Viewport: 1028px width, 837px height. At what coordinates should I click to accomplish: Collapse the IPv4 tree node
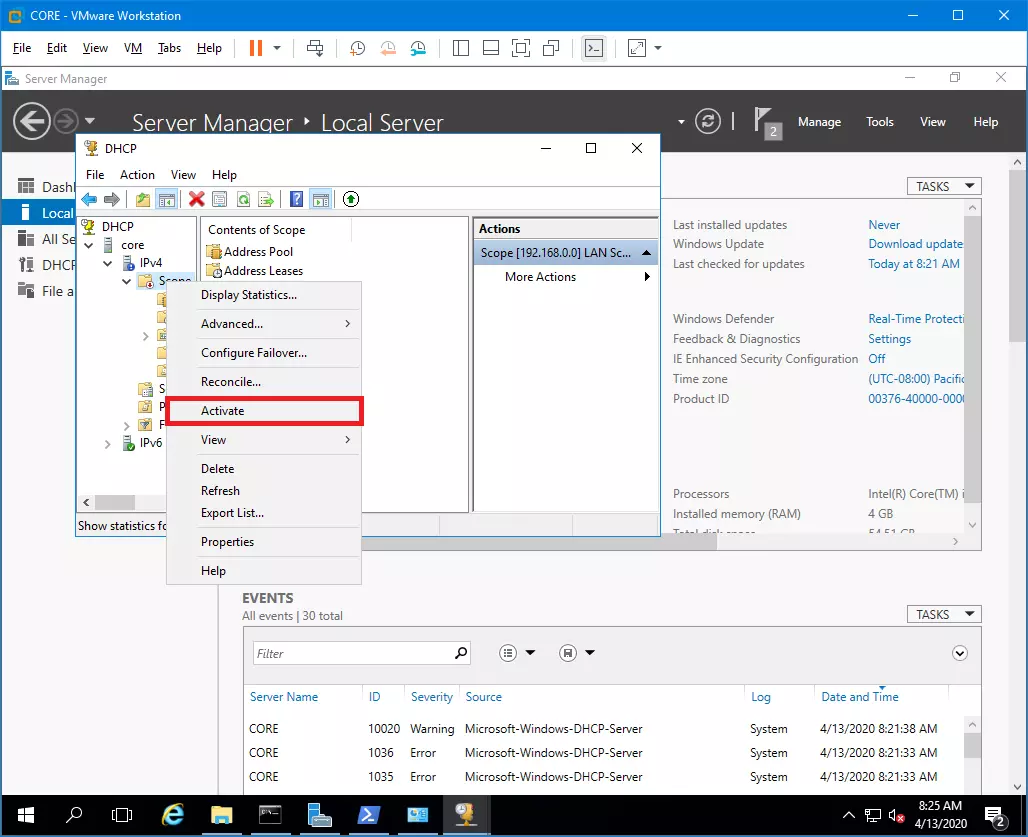tap(108, 263)
